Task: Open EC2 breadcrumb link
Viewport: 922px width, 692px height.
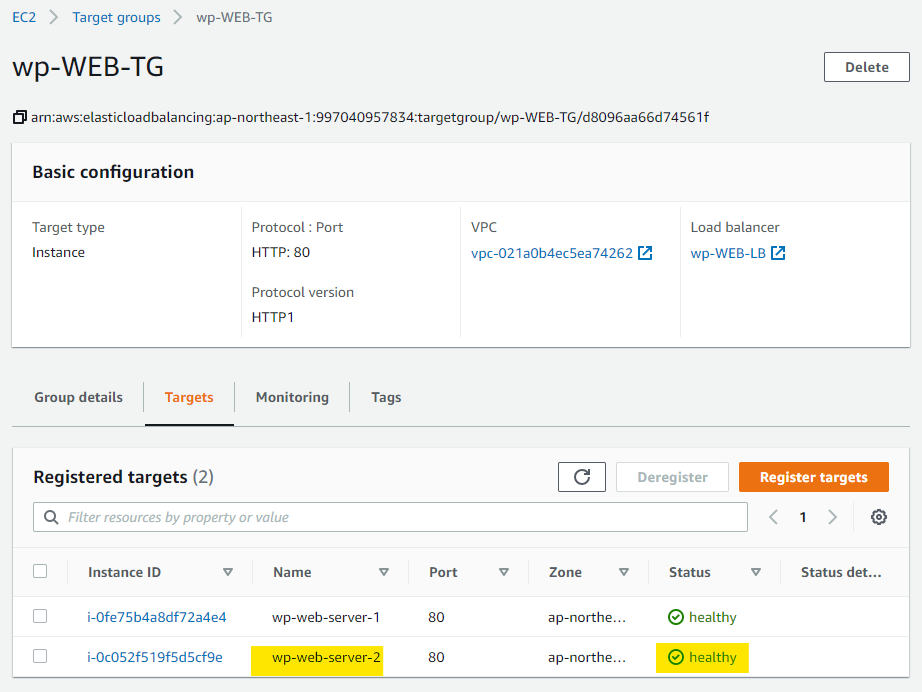Action: point(24,17)
